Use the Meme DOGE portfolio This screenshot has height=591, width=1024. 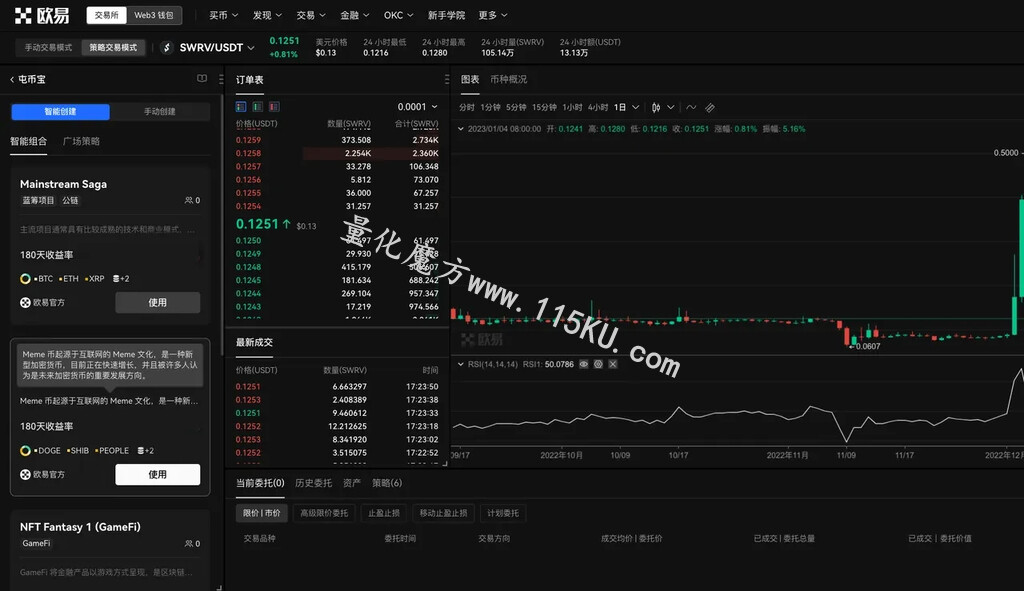[157, 475]
